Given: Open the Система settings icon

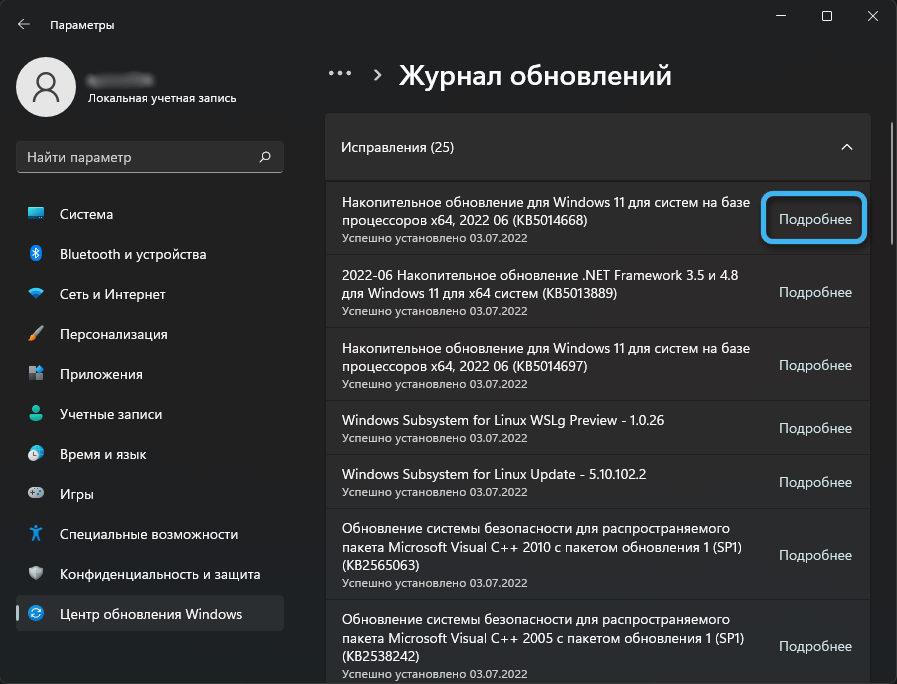Looking at the screenshot, I should point(36,214).
